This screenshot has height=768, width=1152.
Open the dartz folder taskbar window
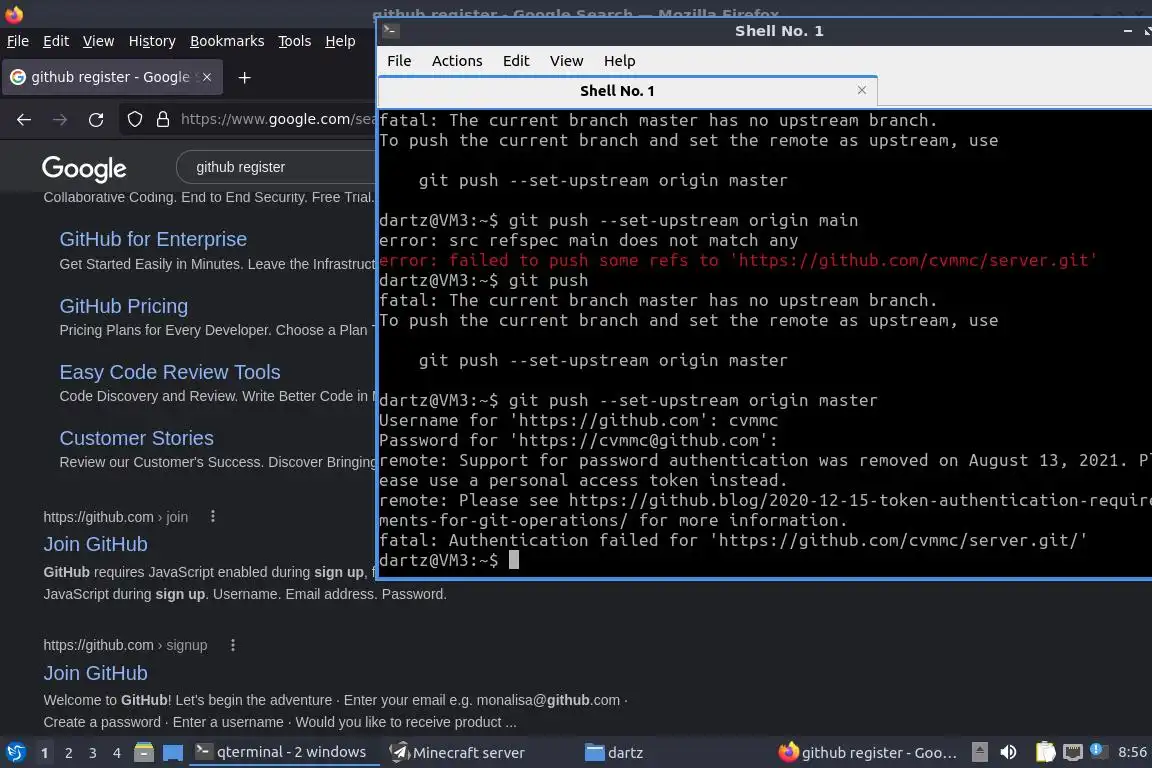[613, 752]
